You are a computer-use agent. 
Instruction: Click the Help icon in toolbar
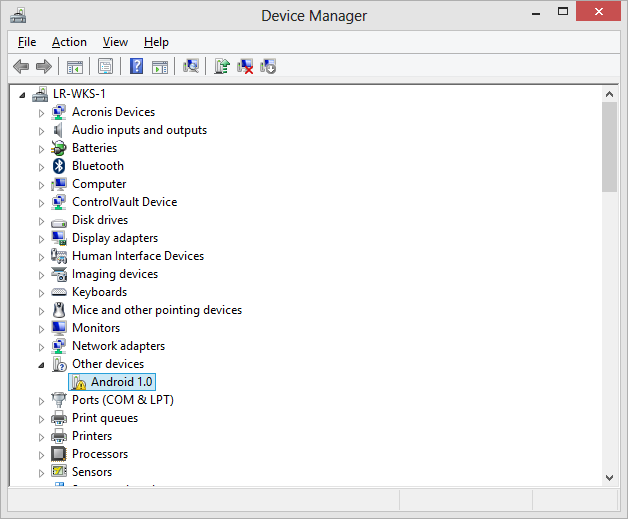coord(137,66)
